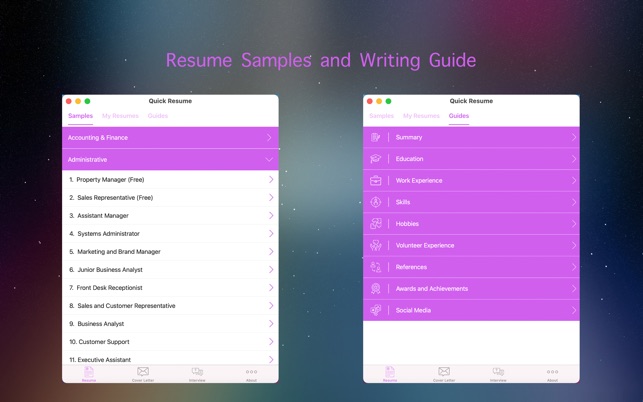643x402 pixels.
Task: Open the About icon in right window
Action: [x=552, y=373]
